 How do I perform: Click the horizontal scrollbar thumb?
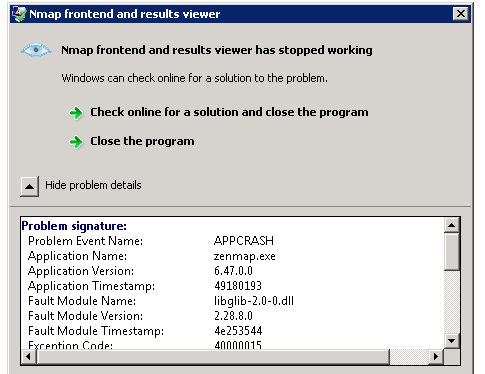[213, 357]
